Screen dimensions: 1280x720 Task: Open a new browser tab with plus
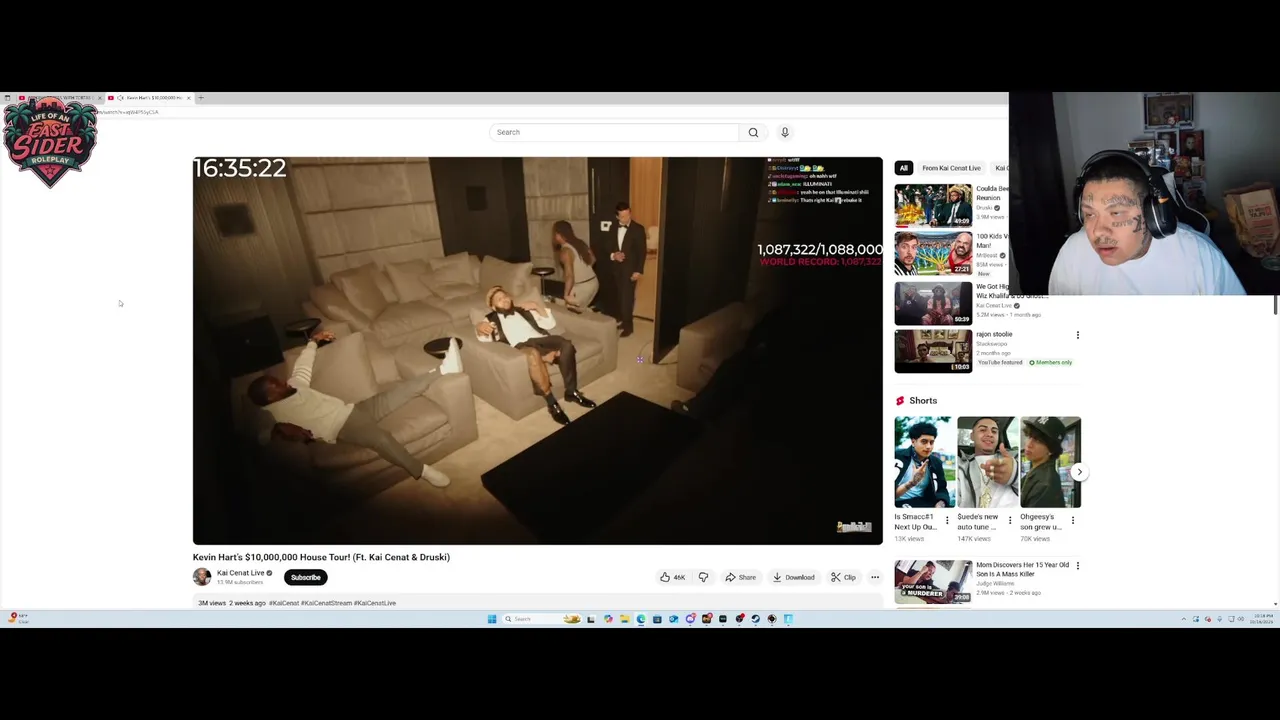(200, 98)
